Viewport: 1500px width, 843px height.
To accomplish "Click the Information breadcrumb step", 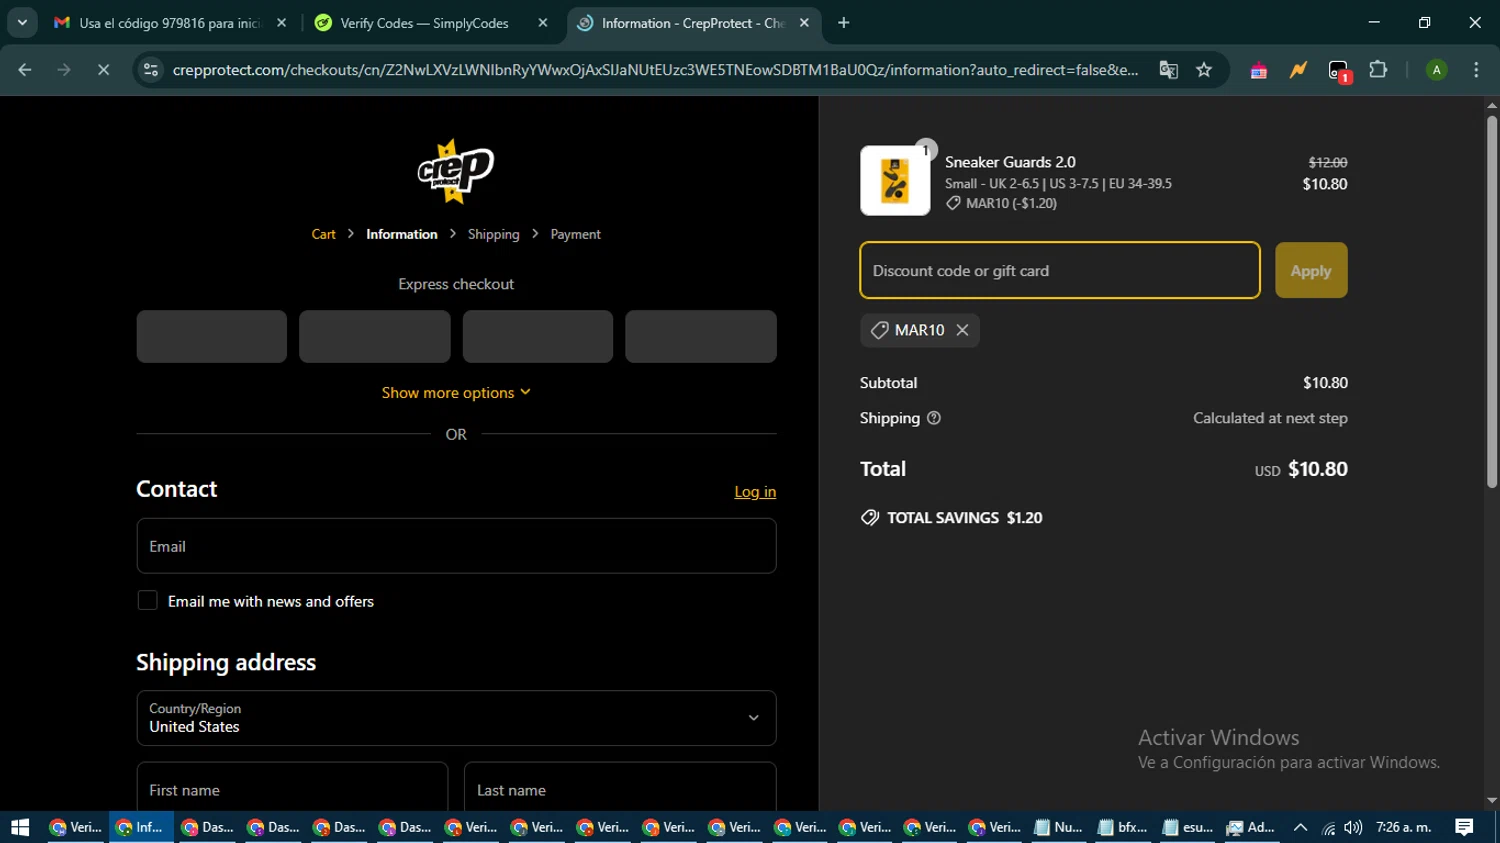I will (x=401, y=234).
